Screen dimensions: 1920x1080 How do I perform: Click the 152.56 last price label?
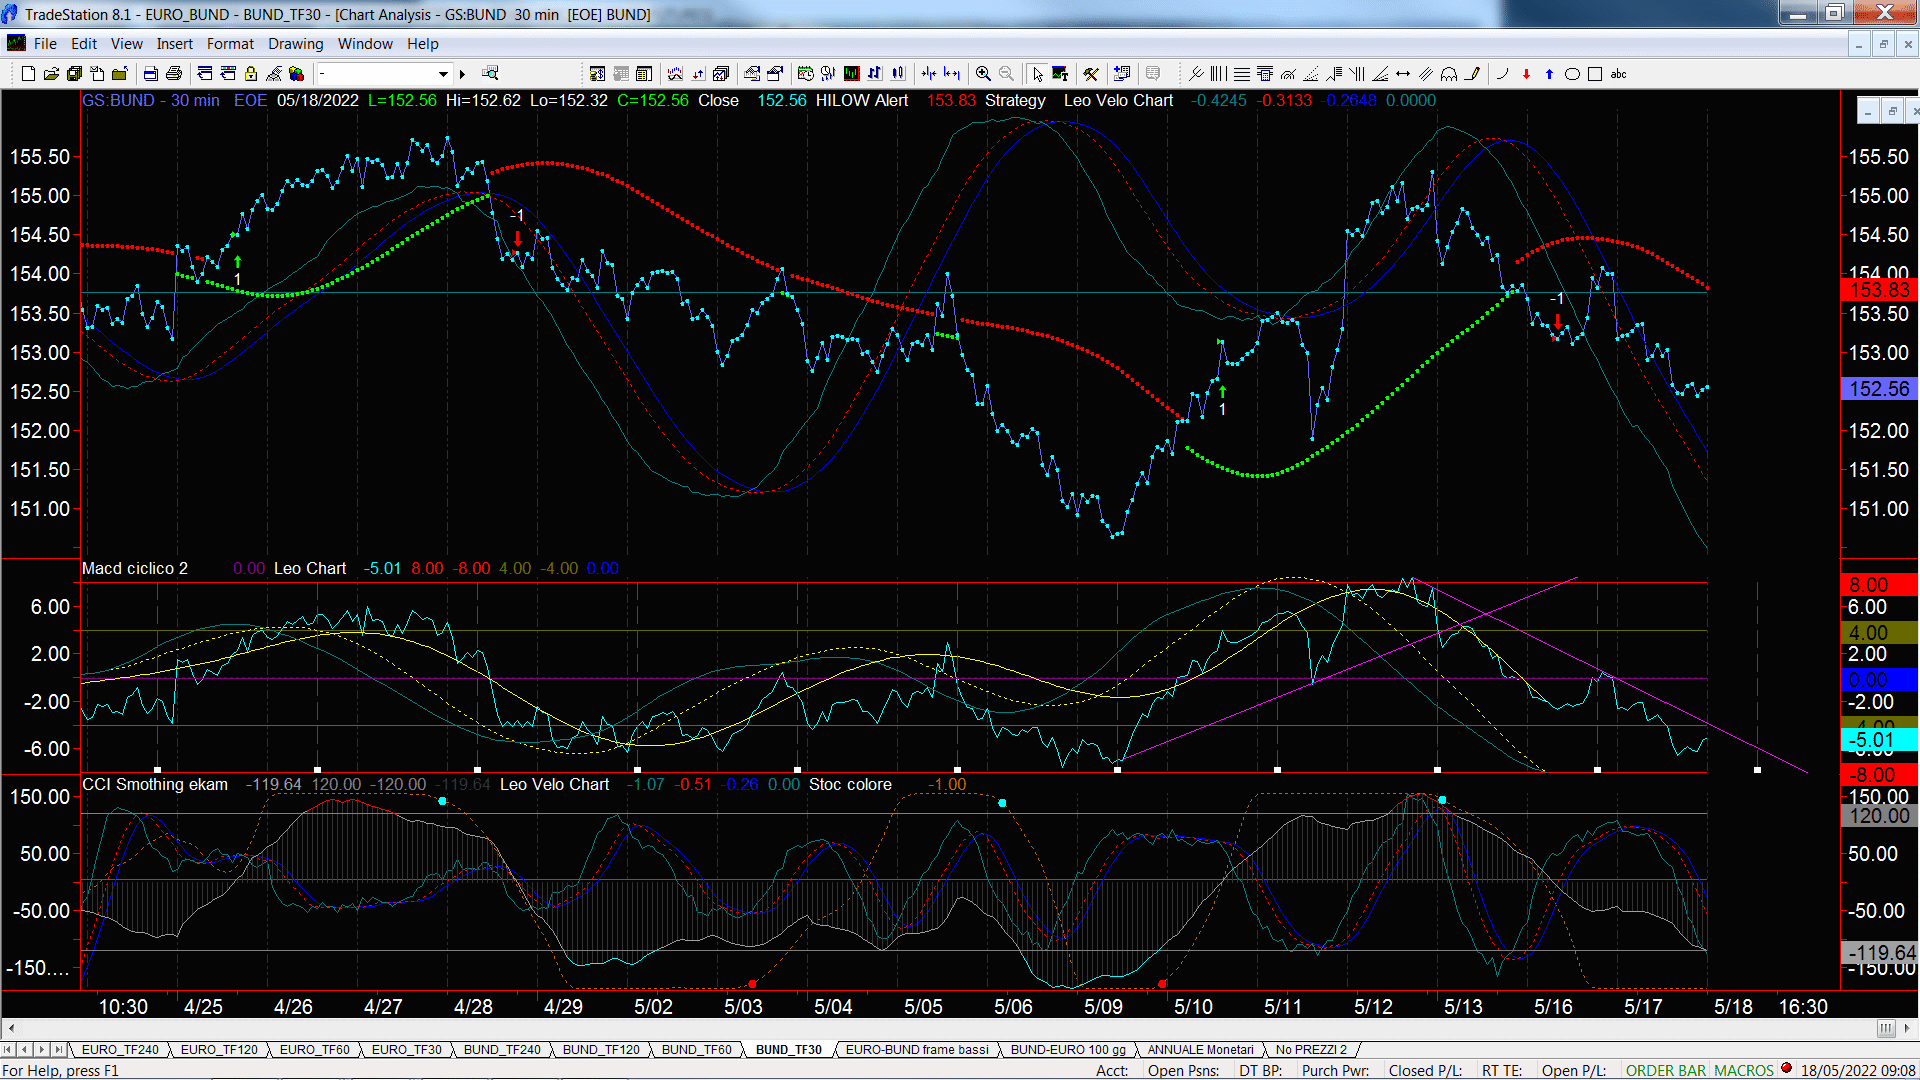pyautogui.click(x=1879, y=389)
